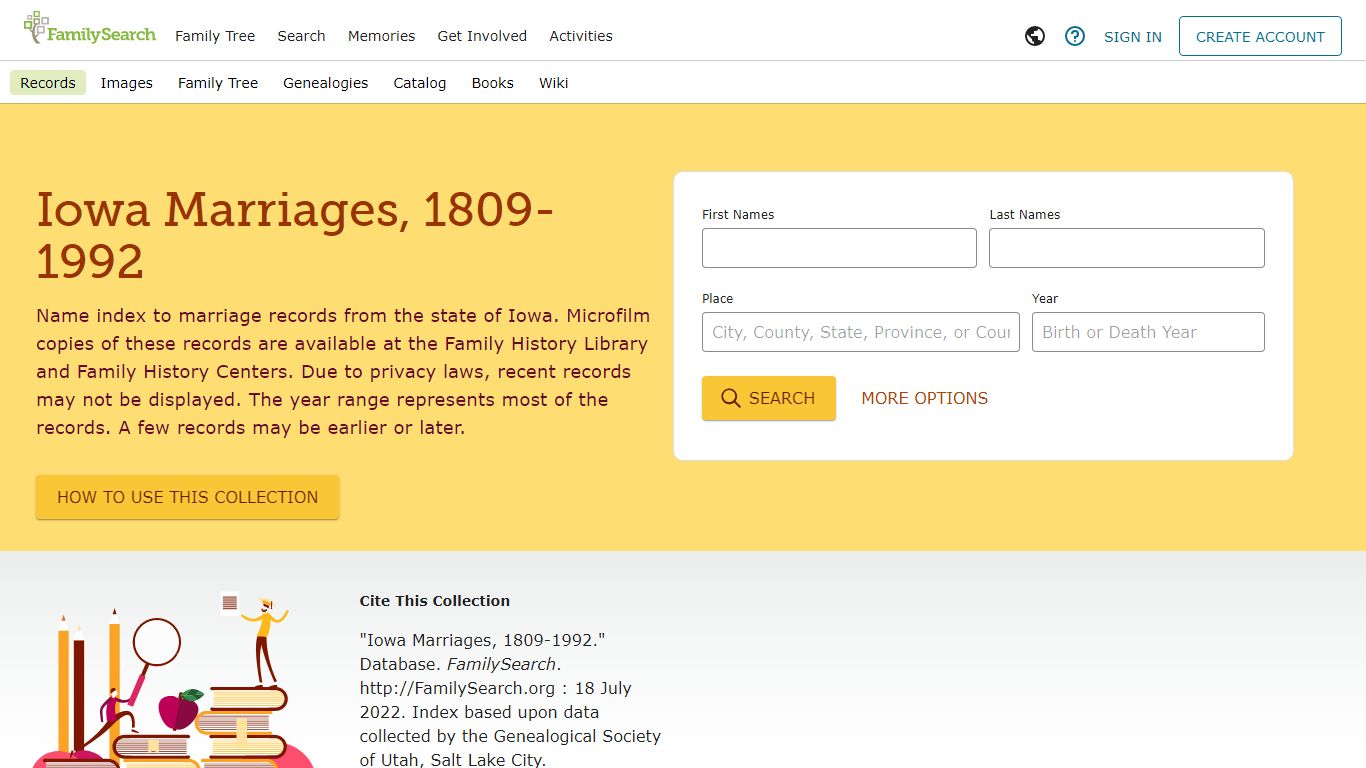Focus the Place input field
The height and width of the screenshot is (768, 1366).
pos(861,332)
